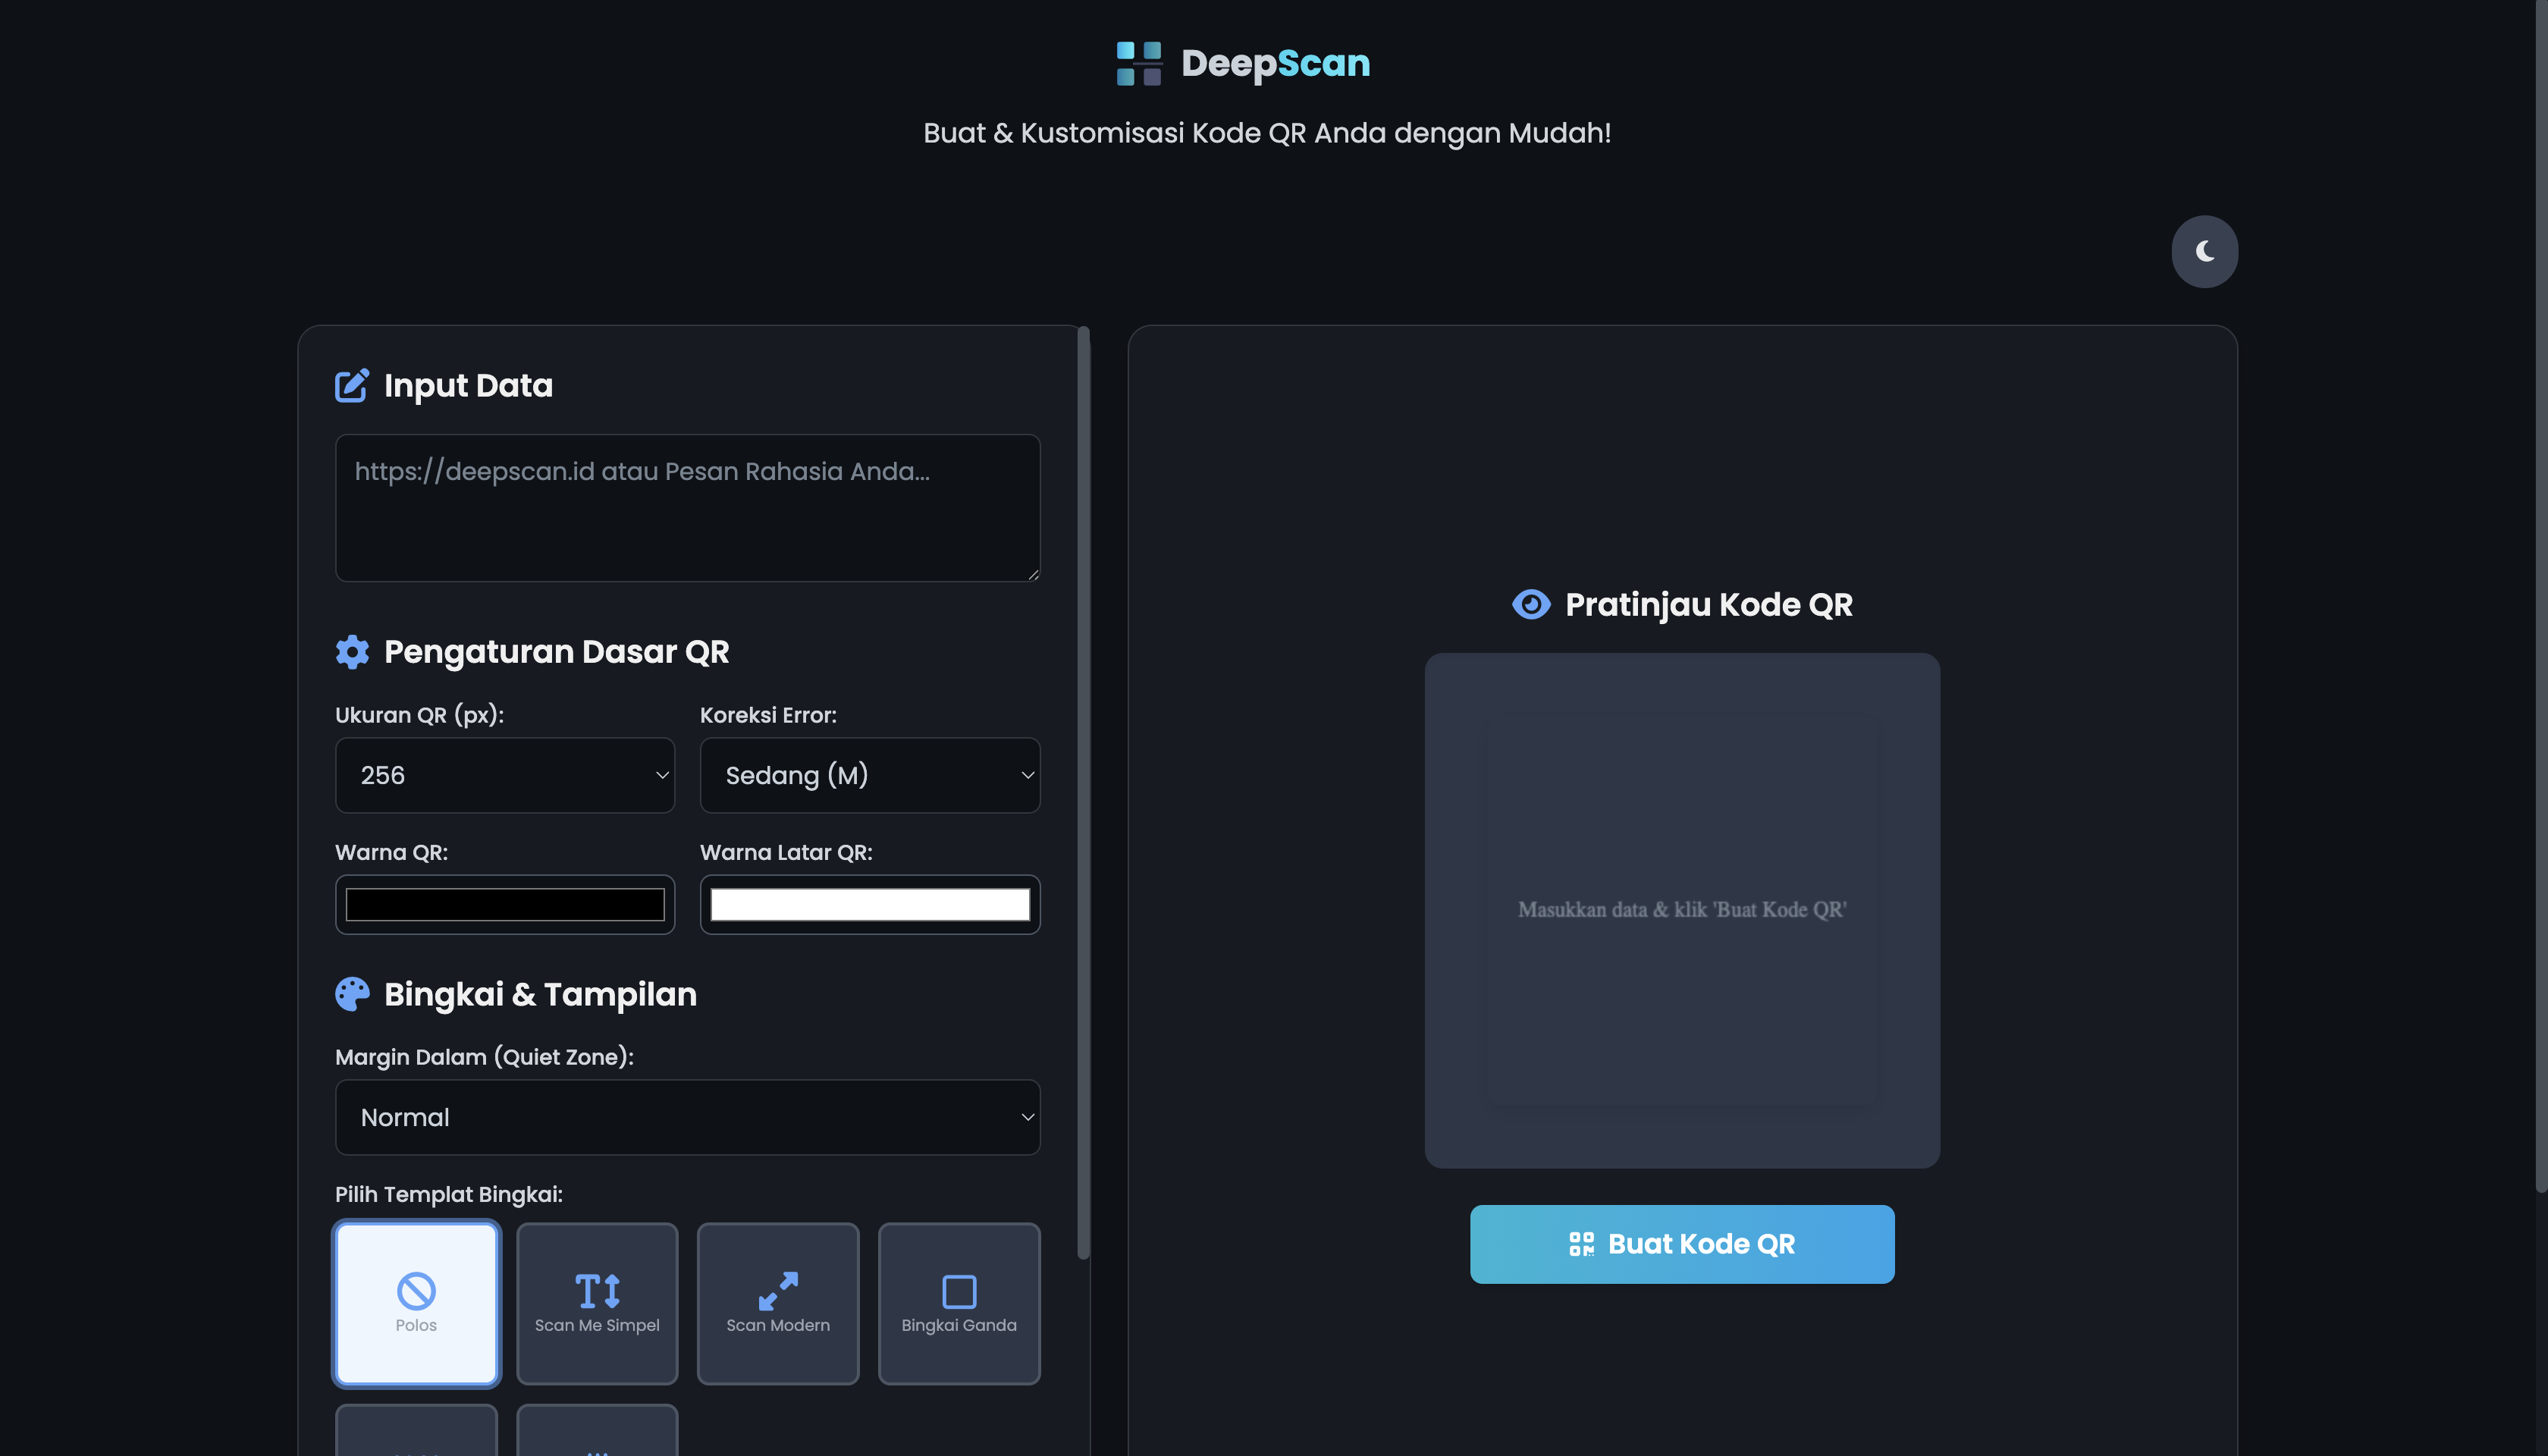The image size is (2548, 1456).
Task: Click the palette icon beside Bingkai & Tampilan
Action: coord(352,994)
